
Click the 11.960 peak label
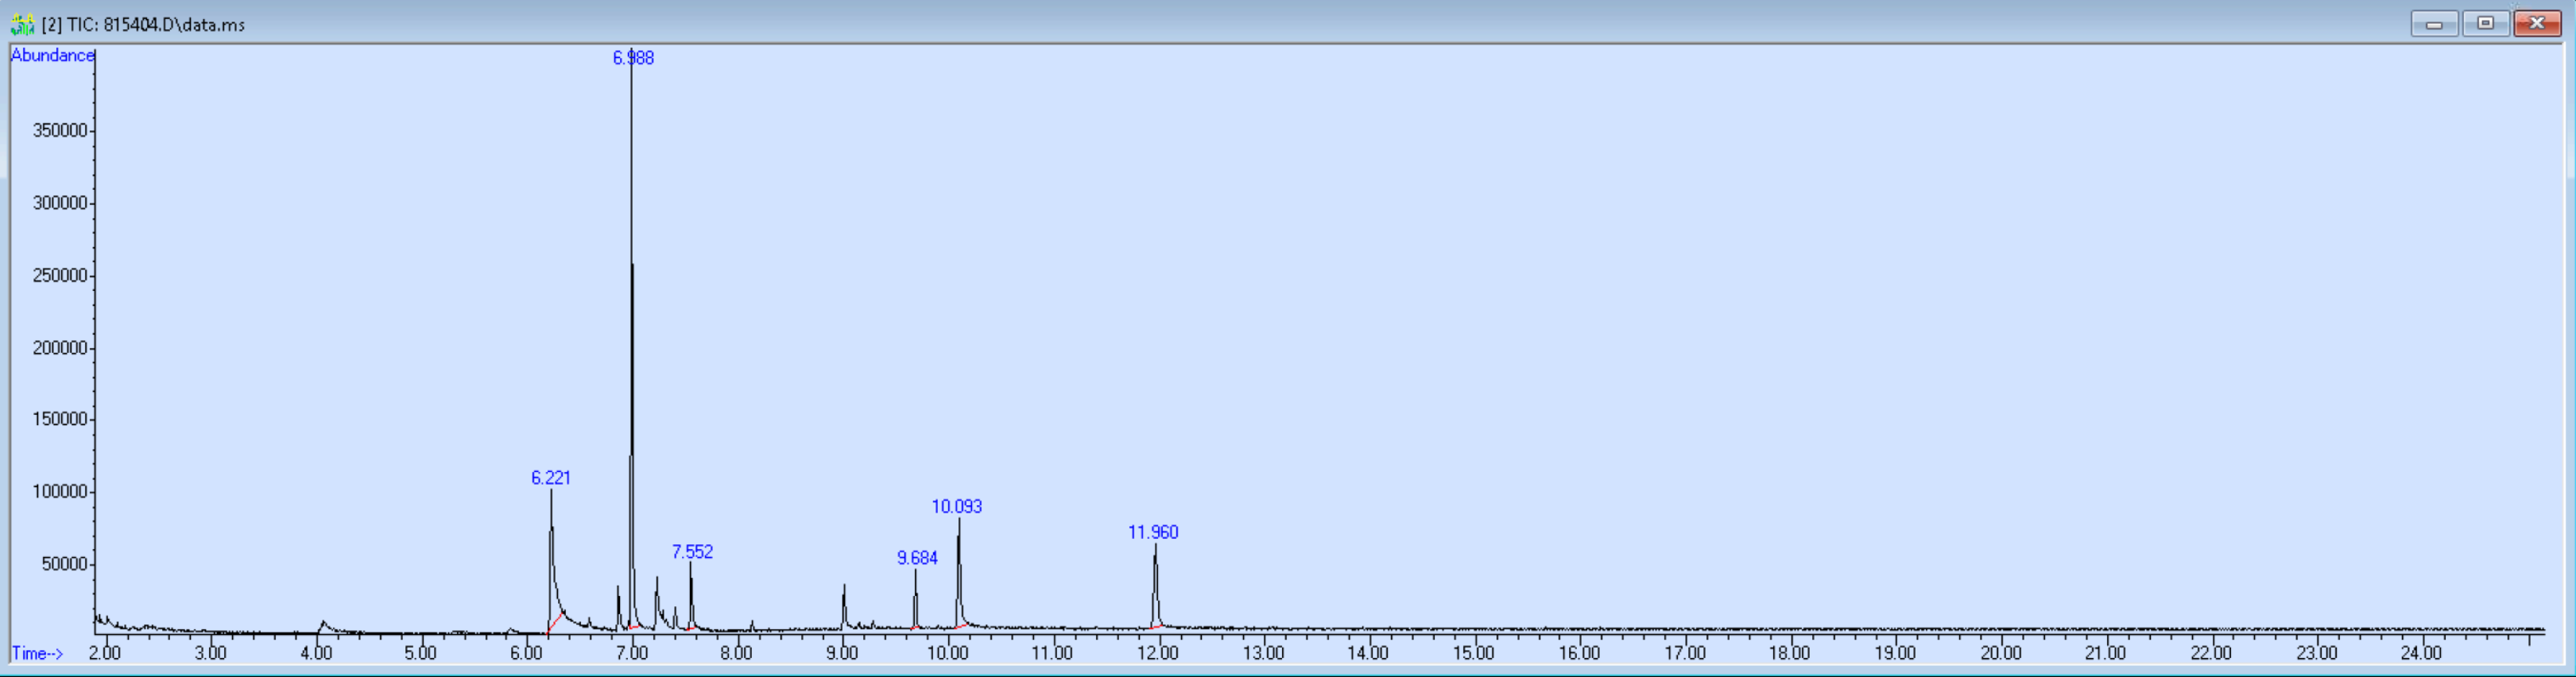click(1153, 533)
